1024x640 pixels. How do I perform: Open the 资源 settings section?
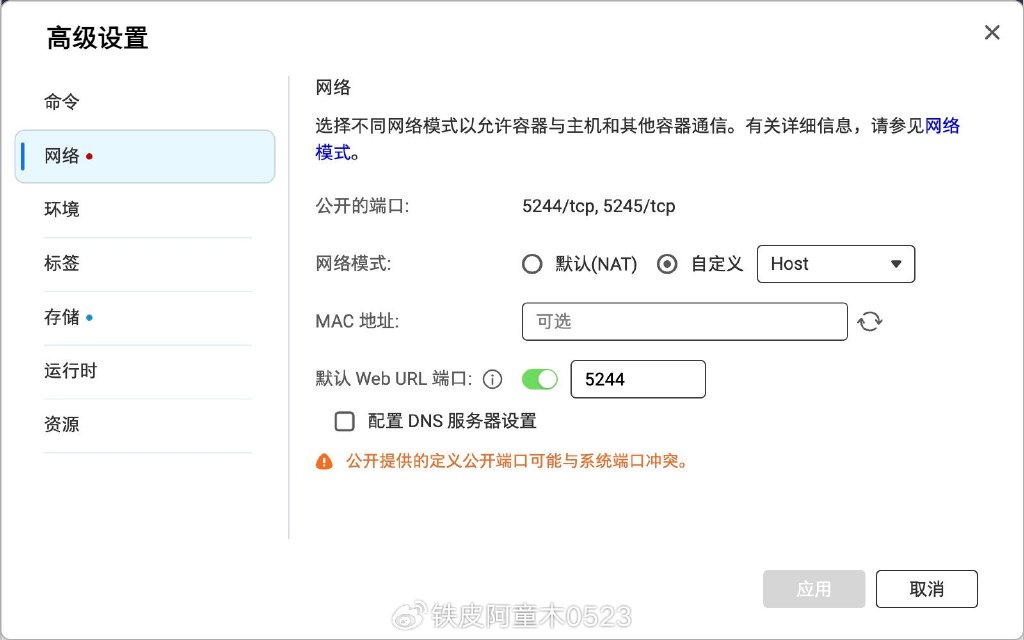click(x=62, y=424)
